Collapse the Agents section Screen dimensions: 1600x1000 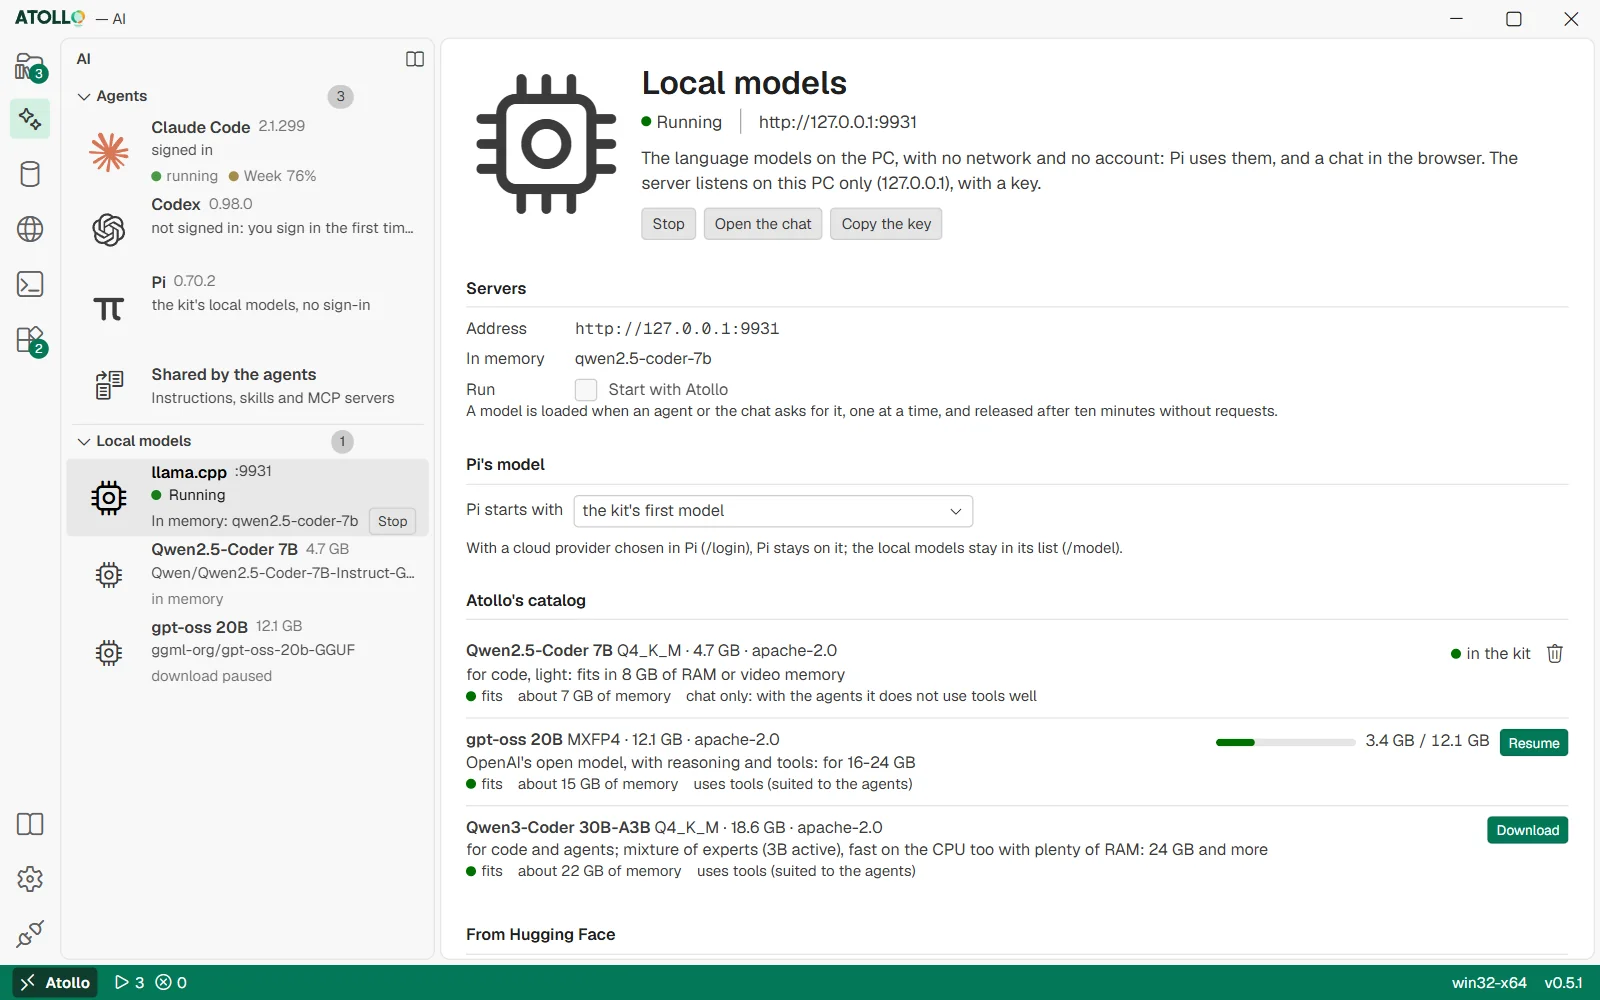pyautogui.click(x=84, y=97)
